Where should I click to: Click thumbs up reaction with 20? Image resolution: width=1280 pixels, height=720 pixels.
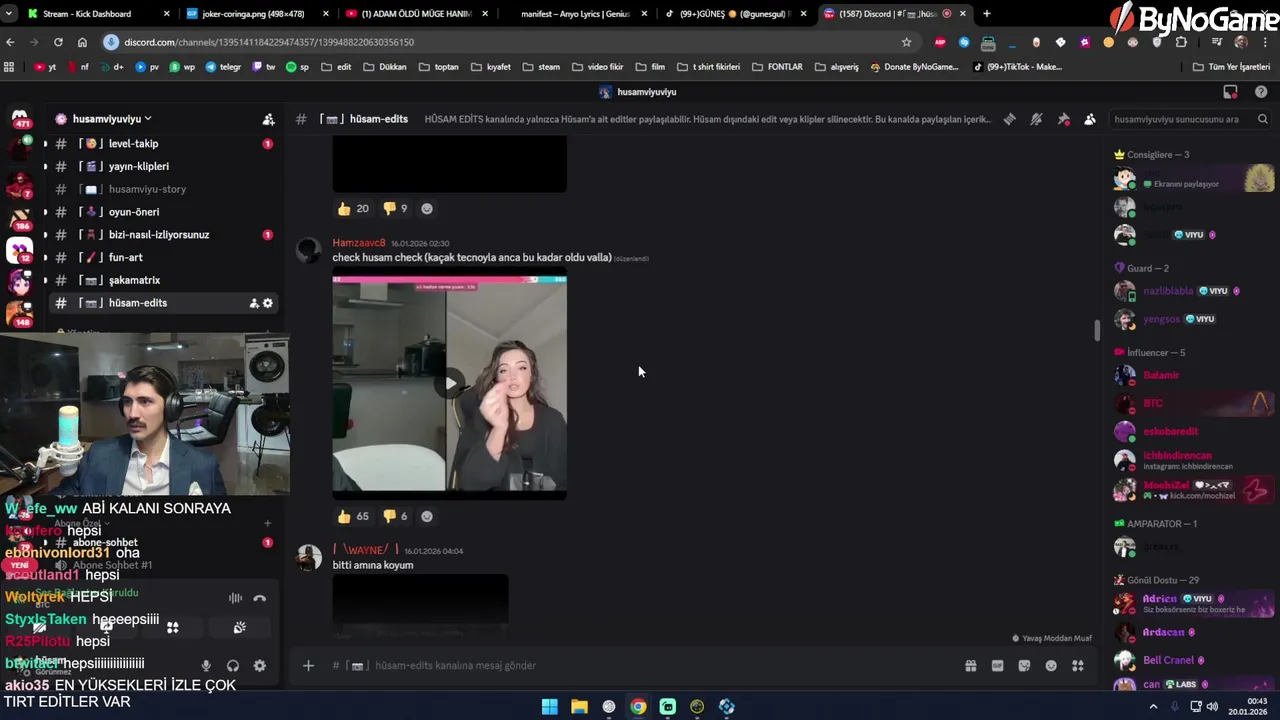point(353,208)
